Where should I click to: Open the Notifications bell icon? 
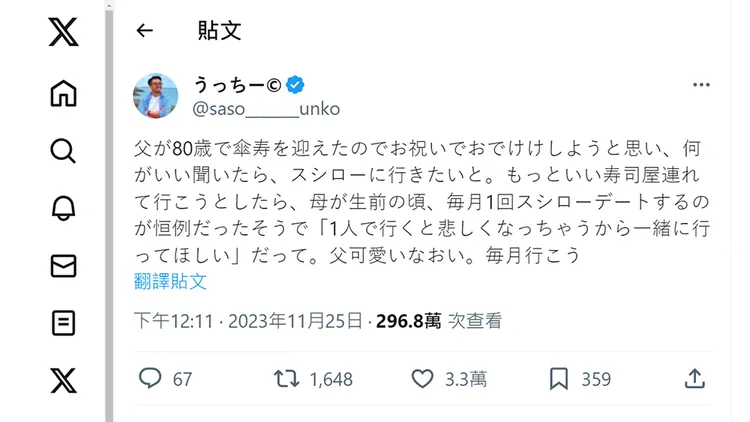click(x=63, y=208)
